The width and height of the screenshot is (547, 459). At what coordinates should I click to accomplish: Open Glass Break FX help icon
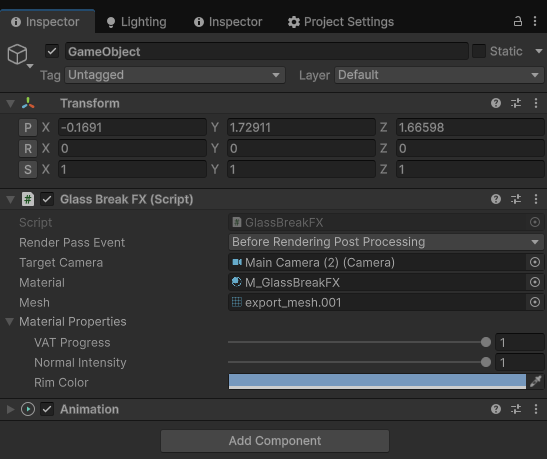click(x=496, y=199)
